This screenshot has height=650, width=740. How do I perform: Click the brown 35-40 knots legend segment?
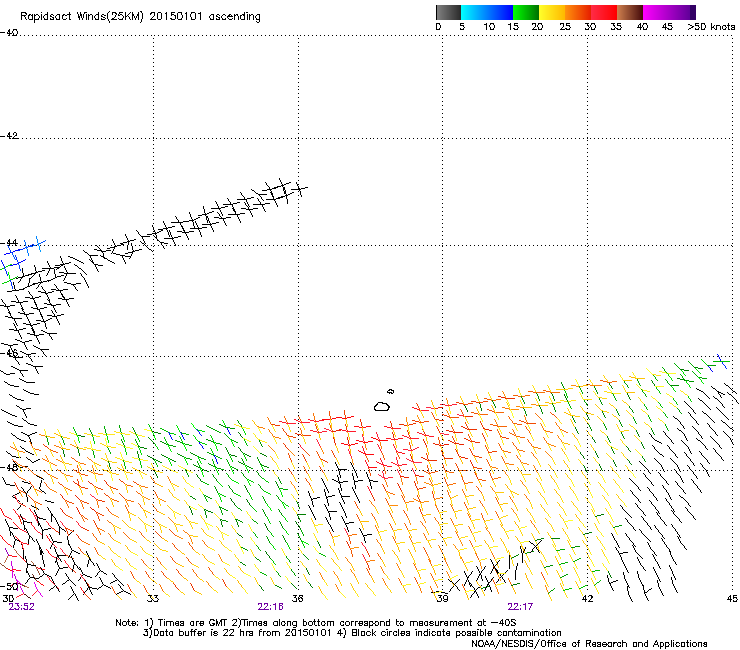pos(630,12)
